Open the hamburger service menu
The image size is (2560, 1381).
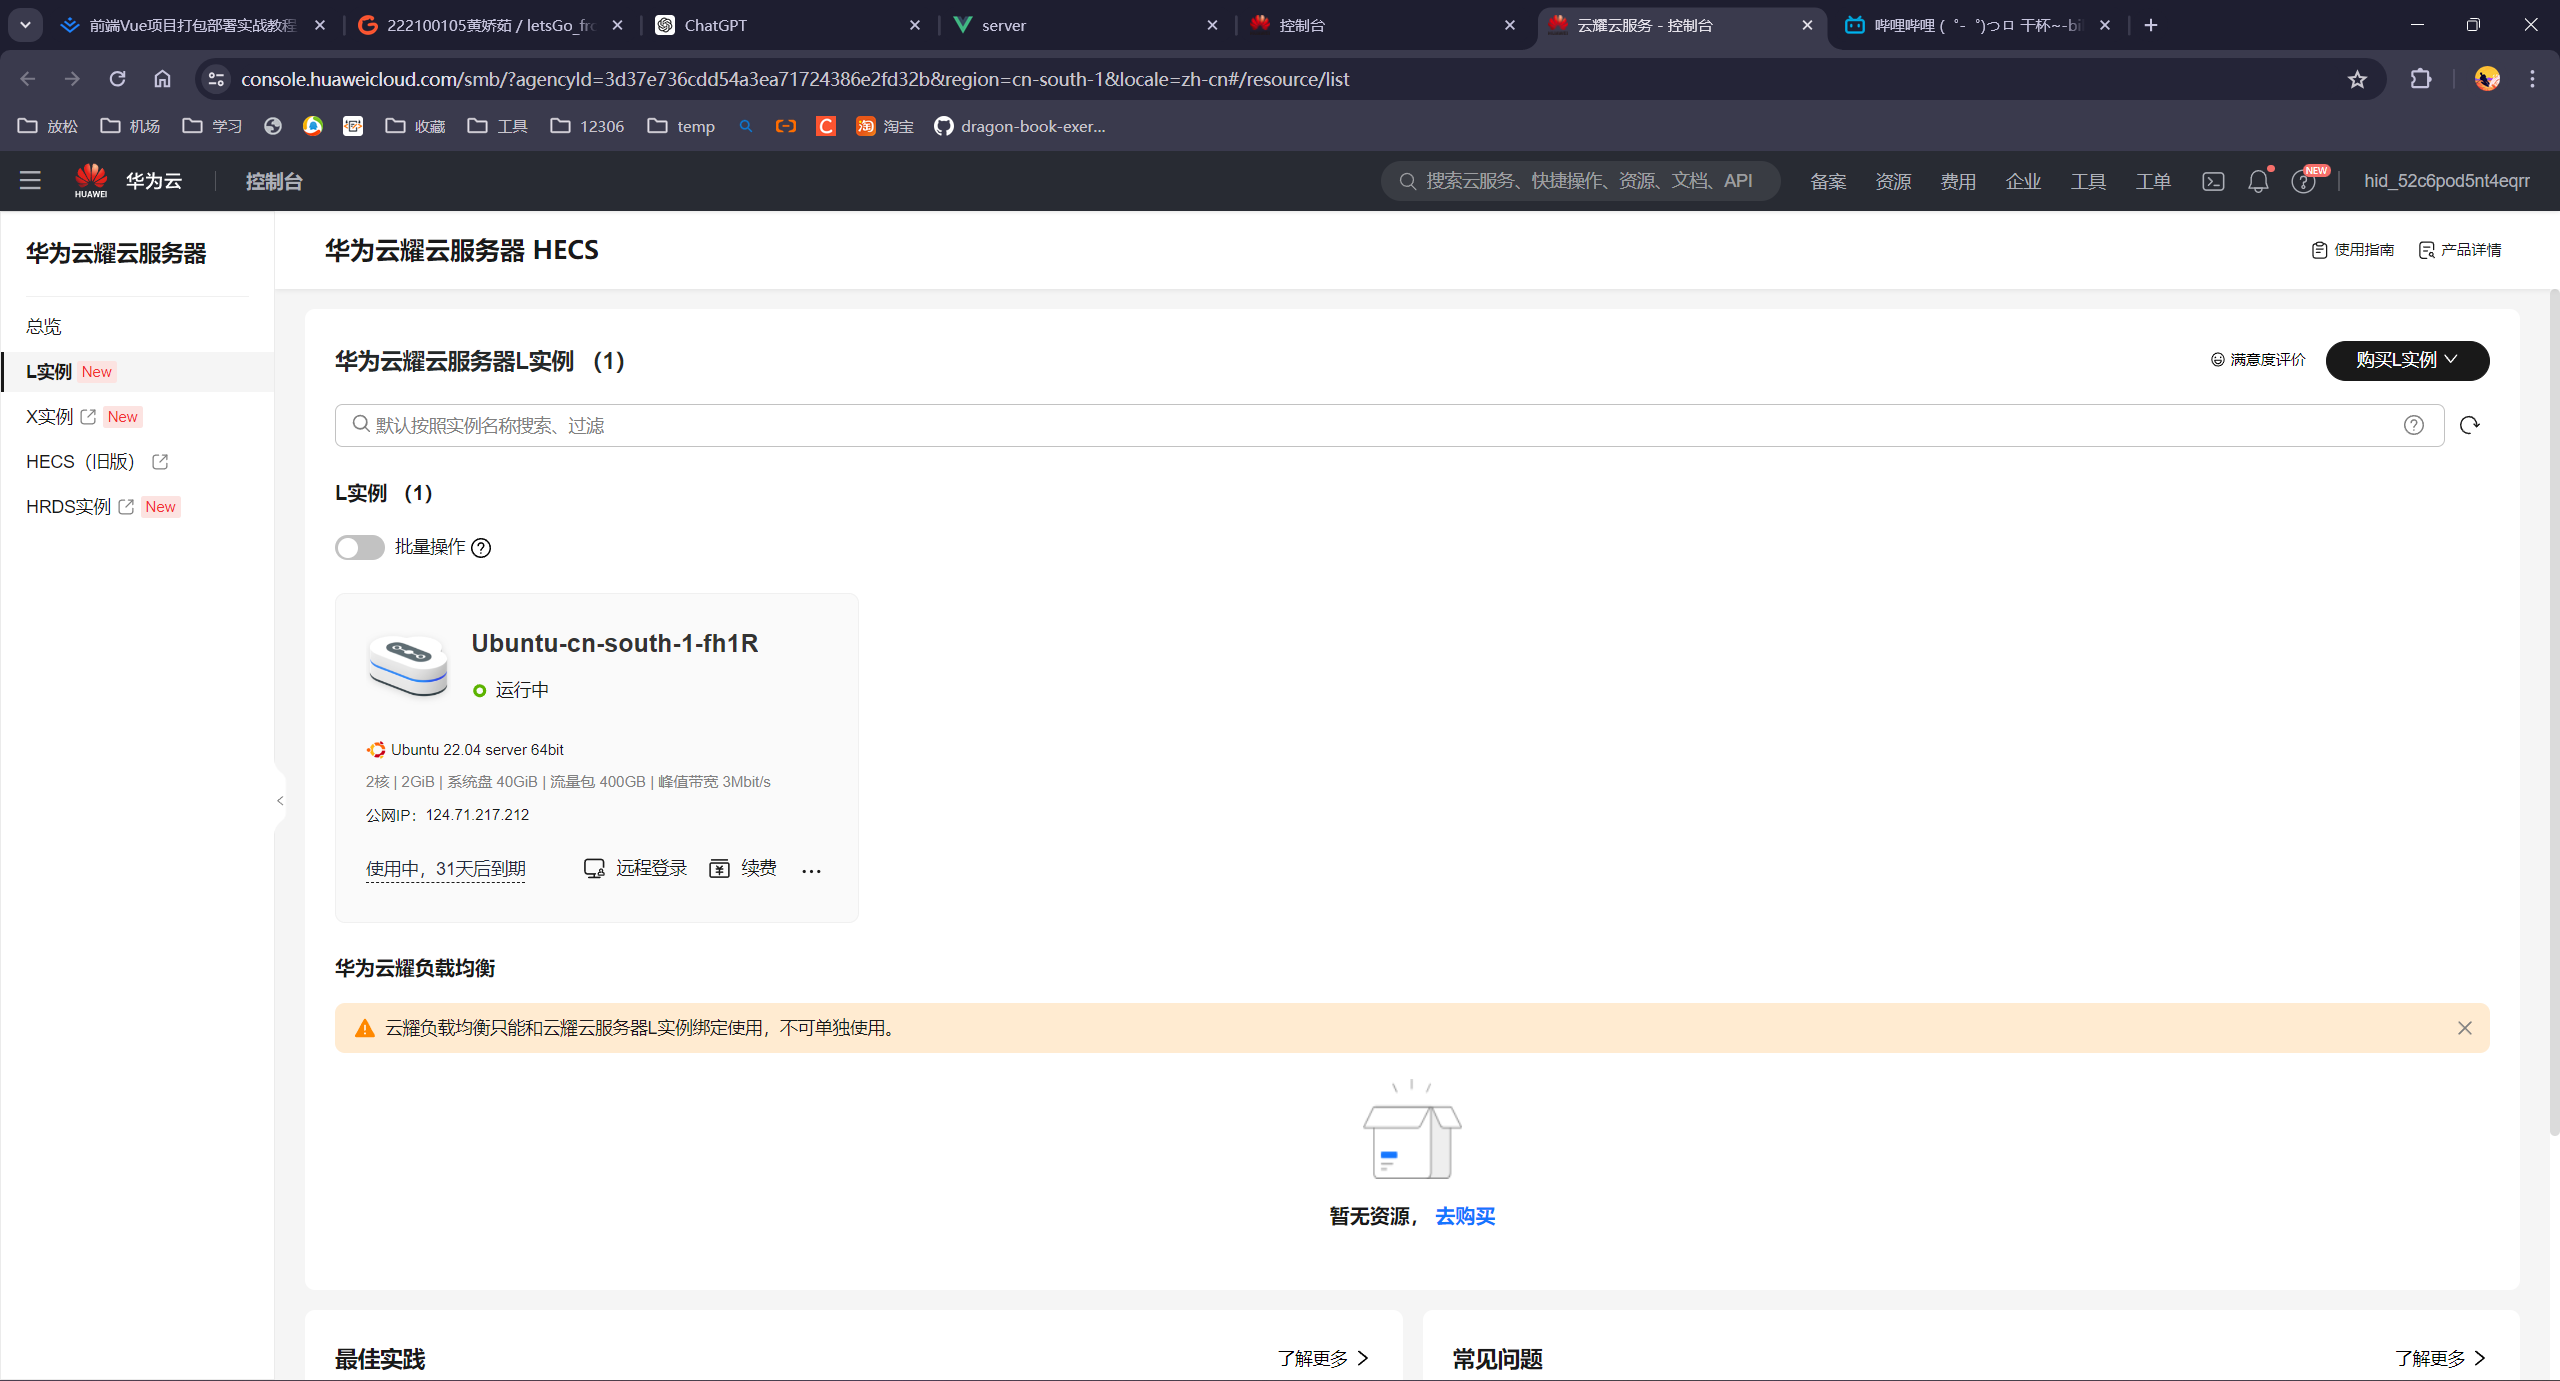pos(30,180)
